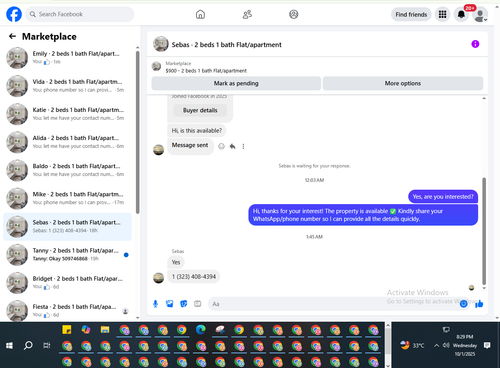Click the "Yes" reply from Sebas
Viewport: 500px width, 368px height.
pyautogui.click(x=176, y=262)
